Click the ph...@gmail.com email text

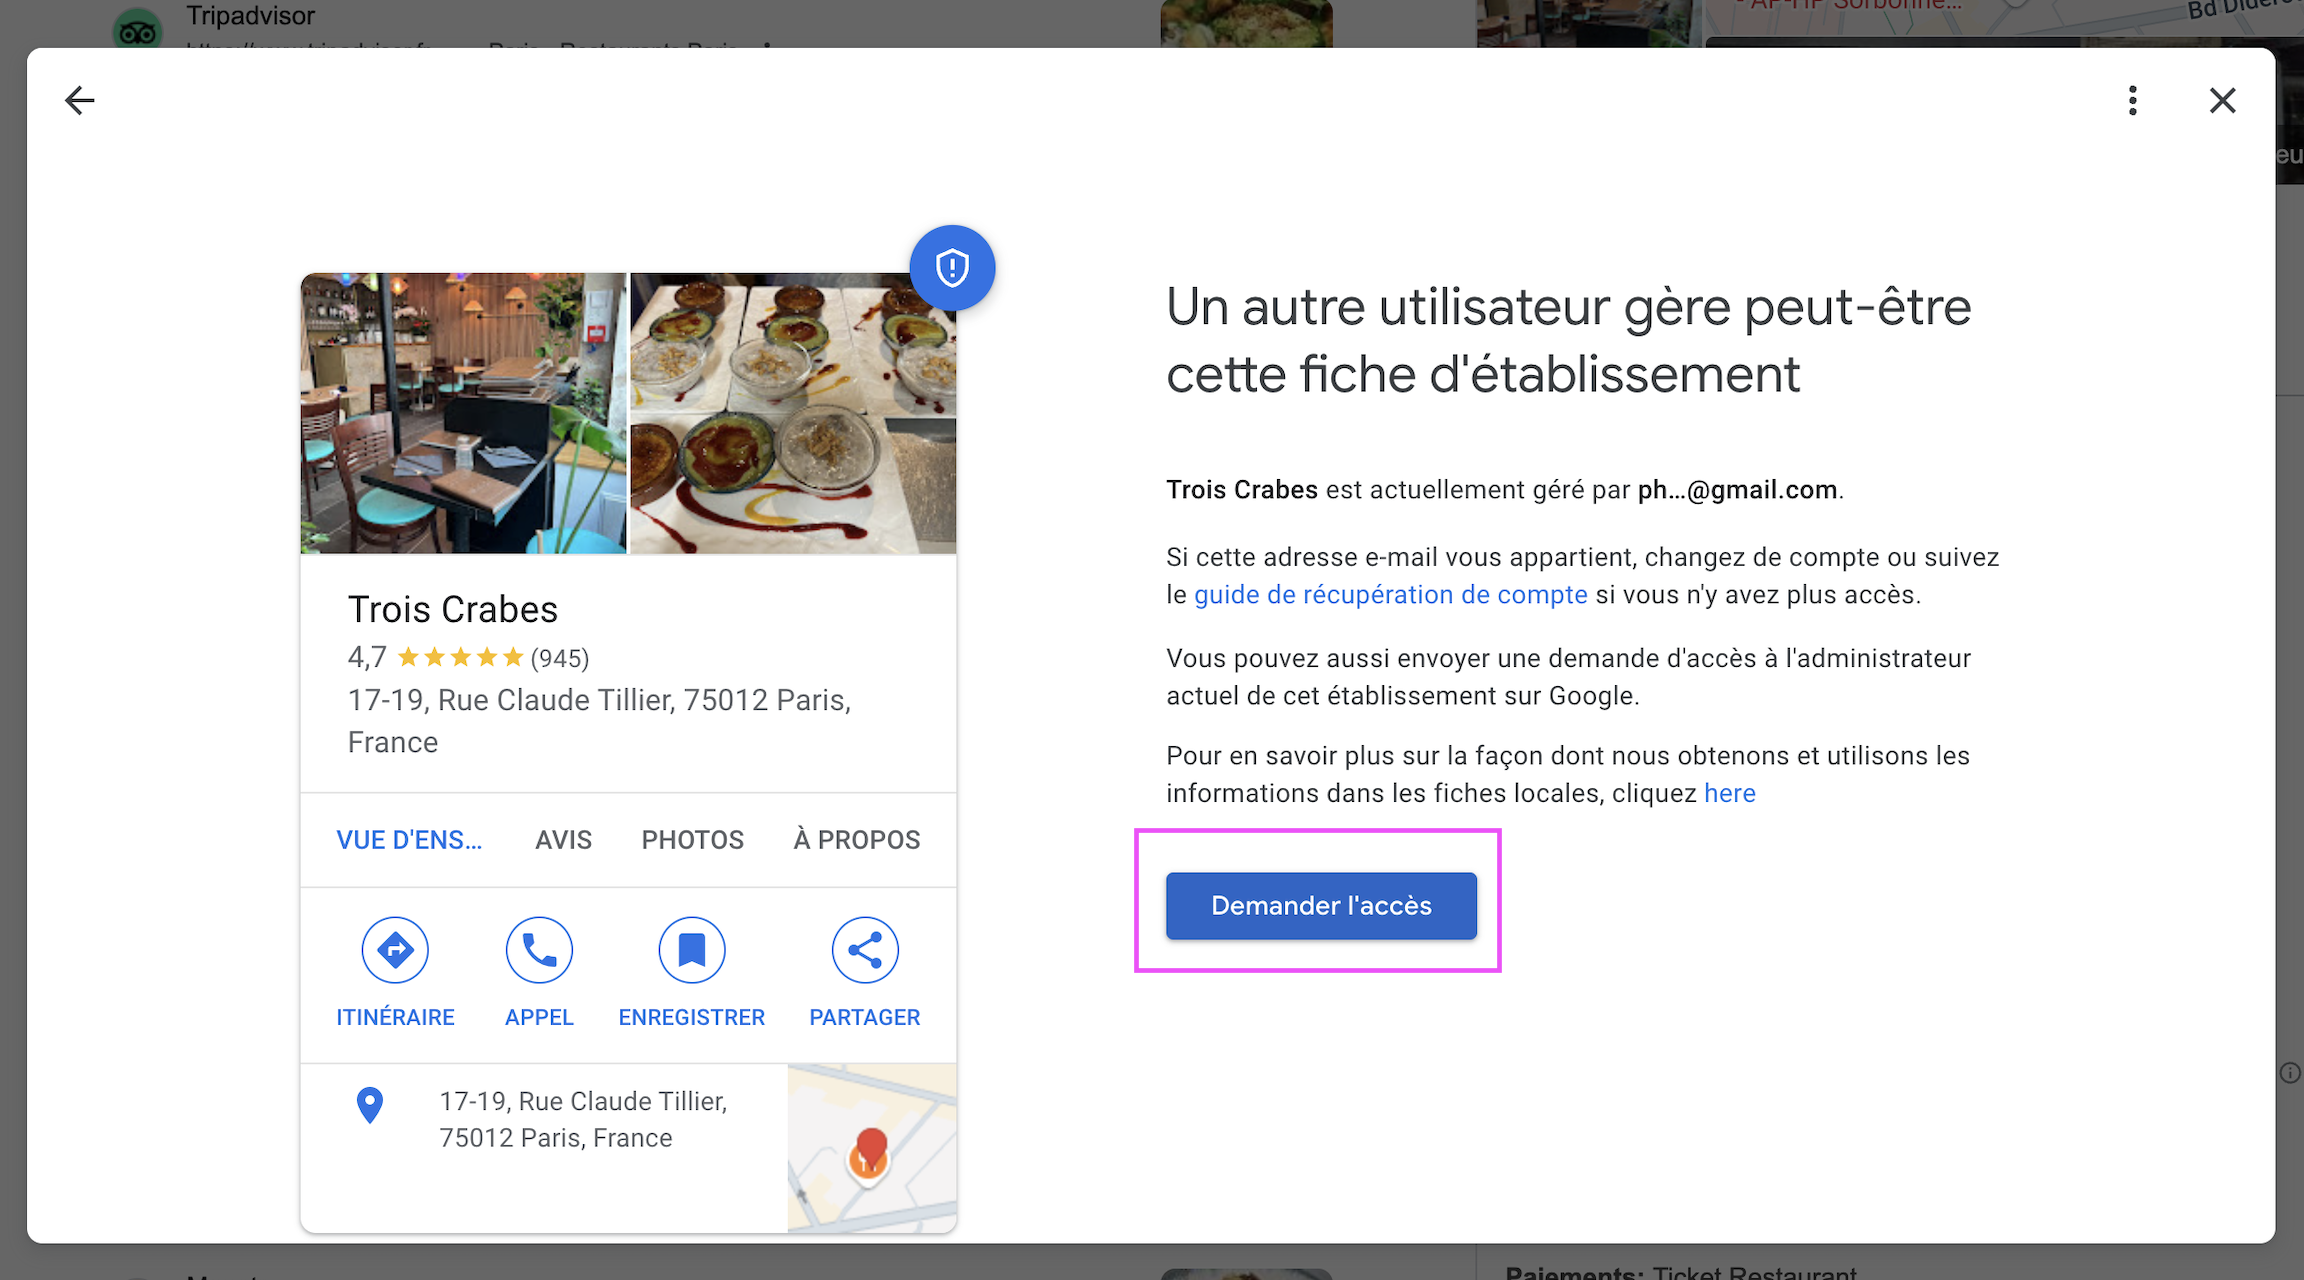(x=1737, y=490)
